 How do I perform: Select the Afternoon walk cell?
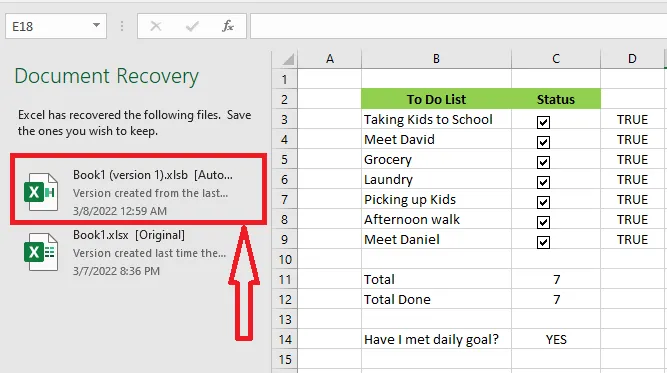[436, 219]
